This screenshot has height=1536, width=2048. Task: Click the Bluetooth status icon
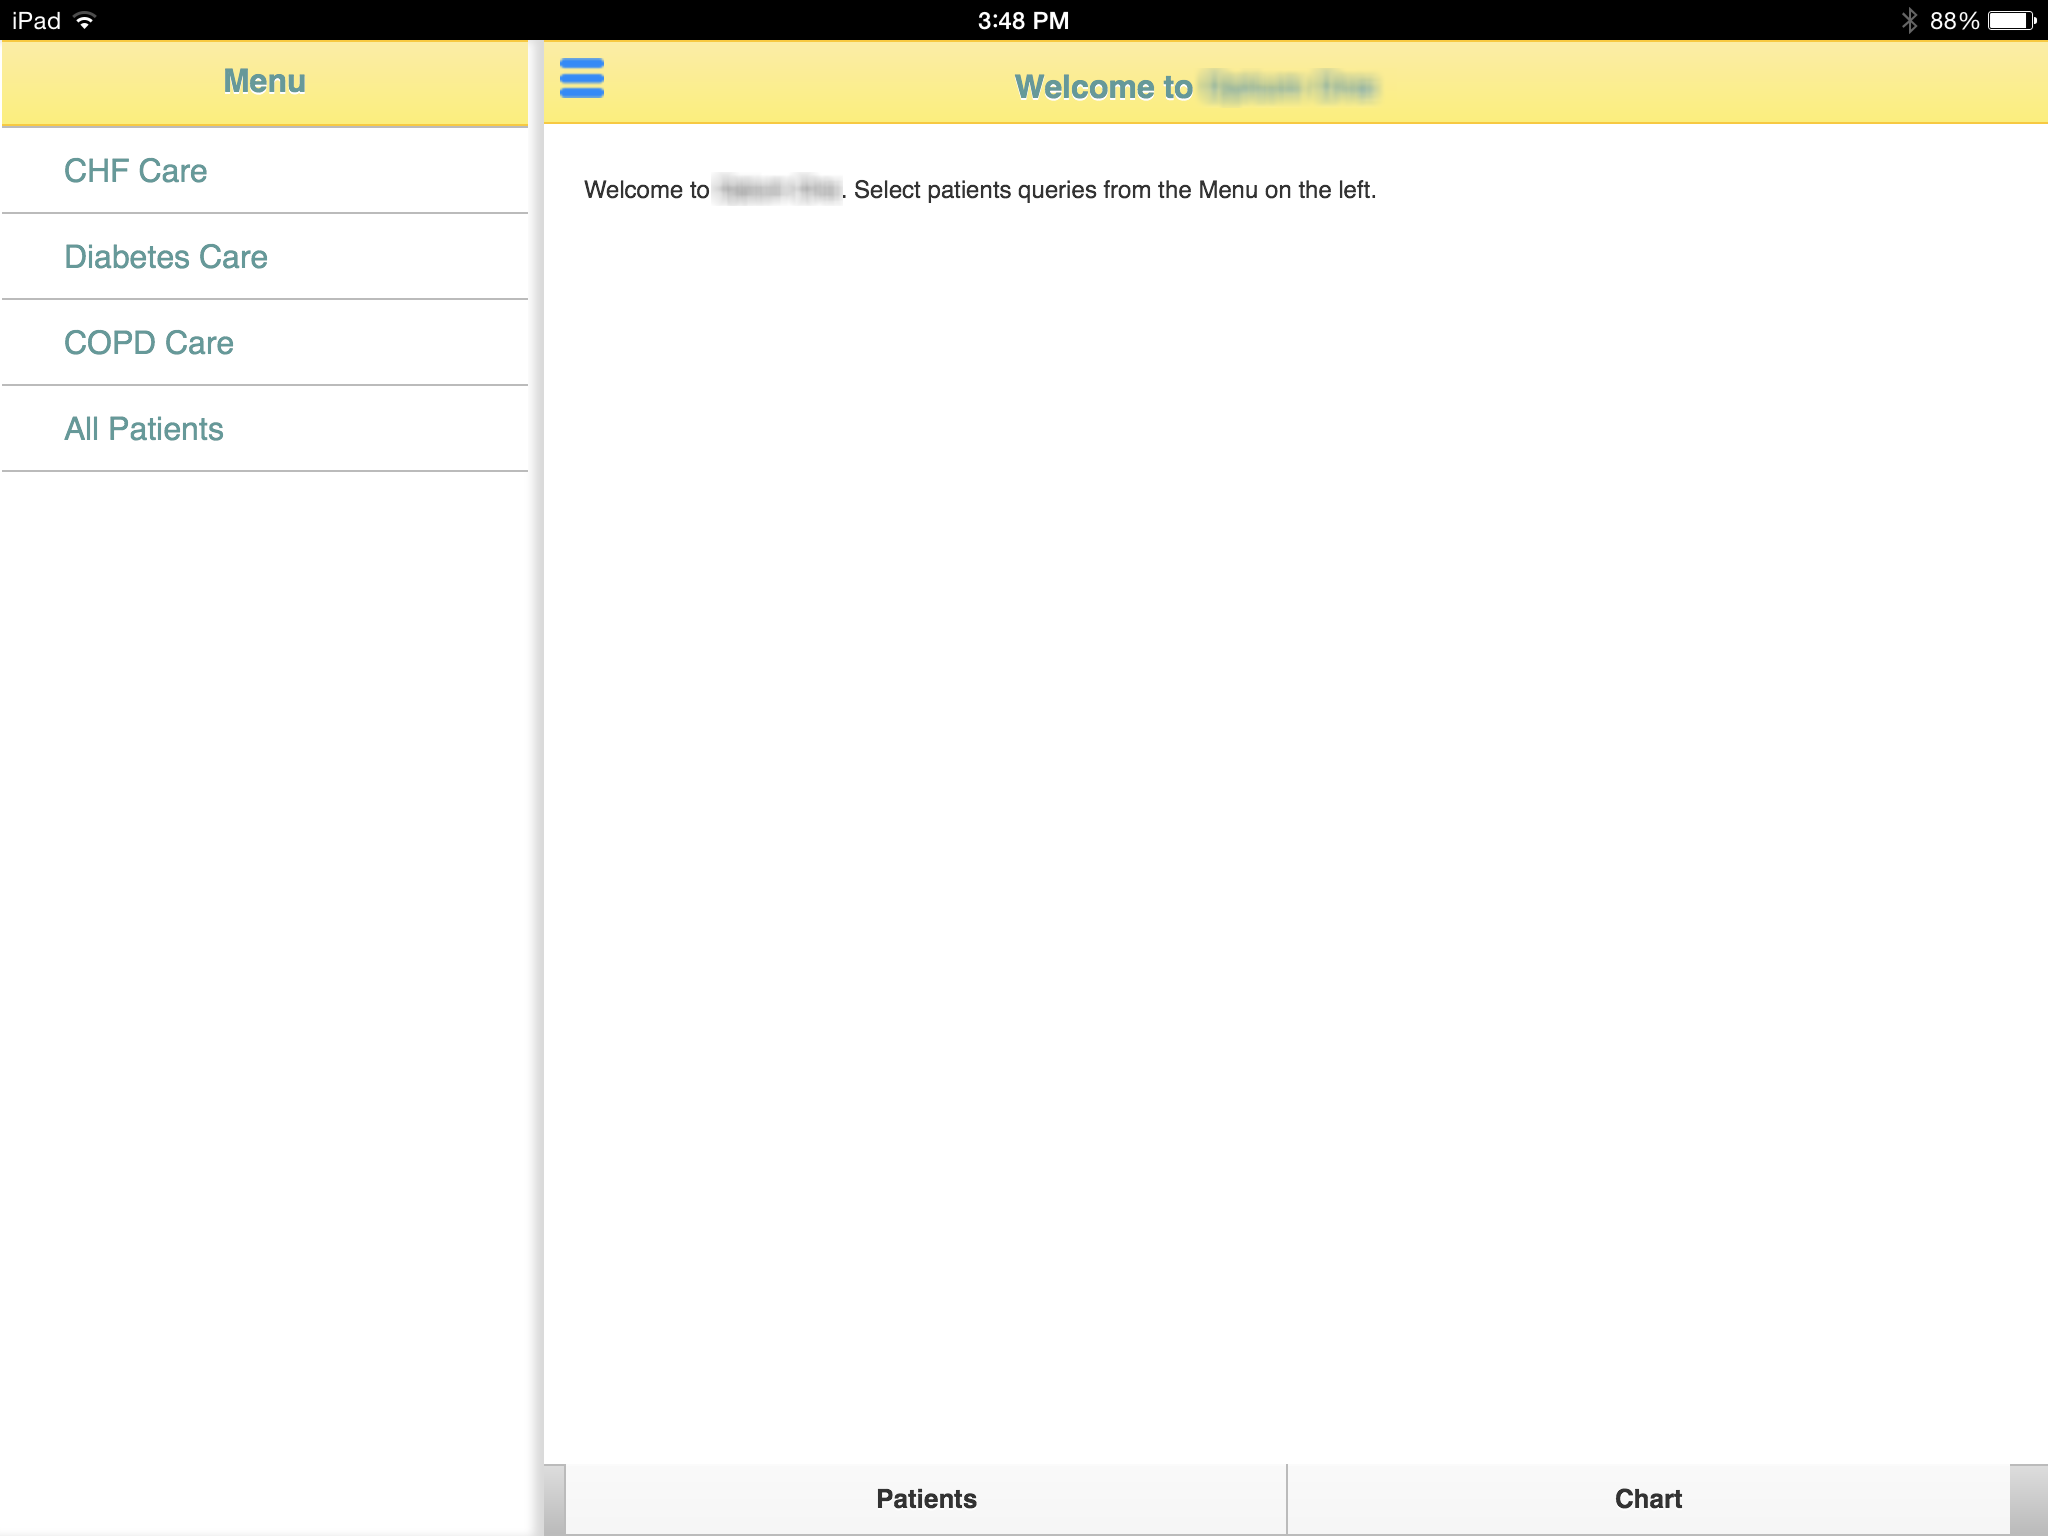coord(1908,21)
